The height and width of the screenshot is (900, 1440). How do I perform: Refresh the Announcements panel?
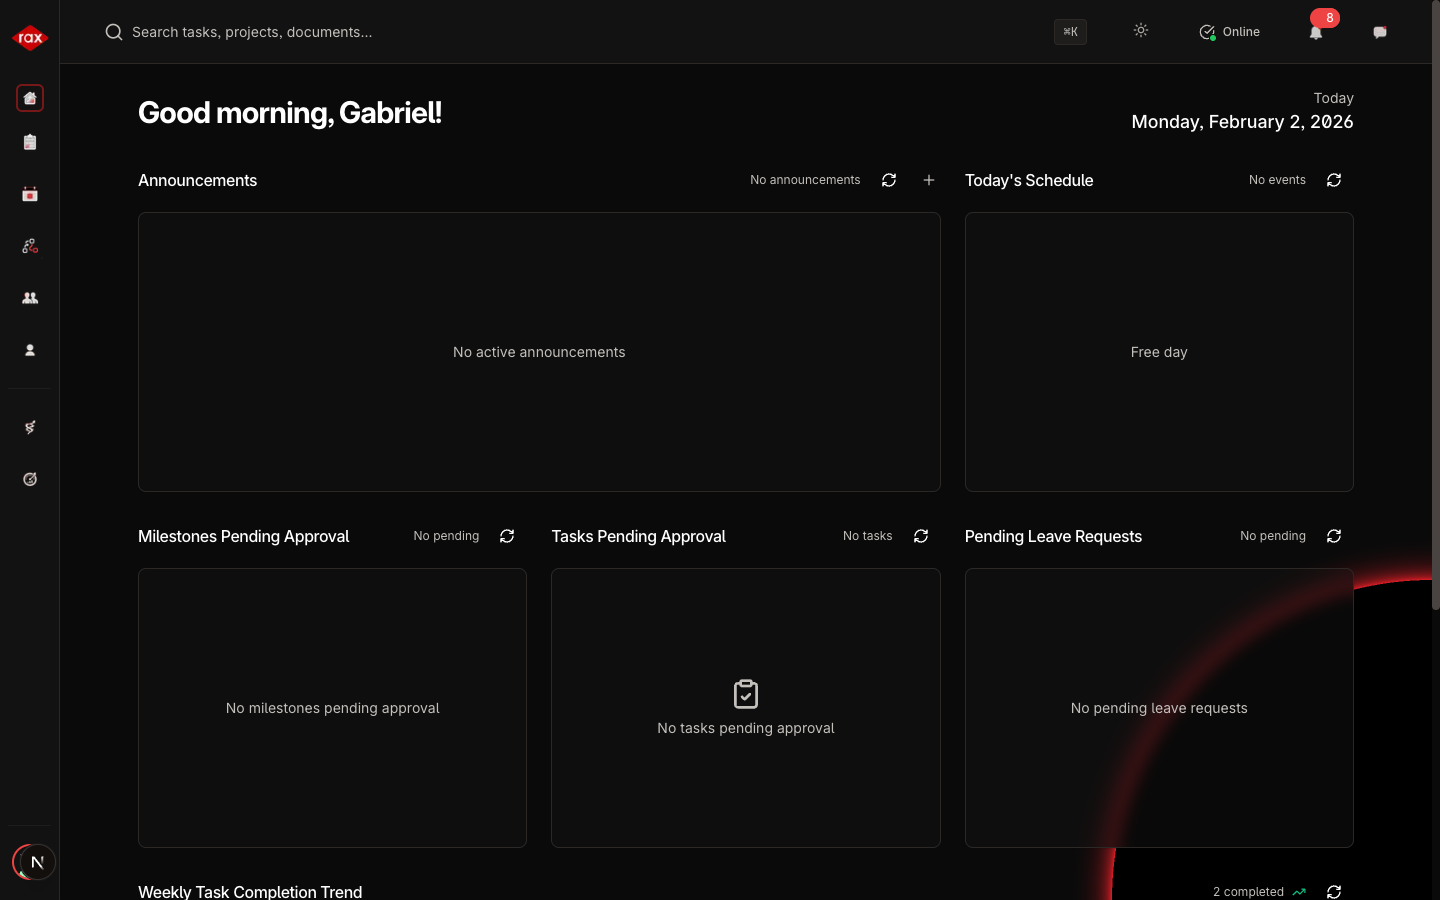pyautogui.click(x=889, y=180)
